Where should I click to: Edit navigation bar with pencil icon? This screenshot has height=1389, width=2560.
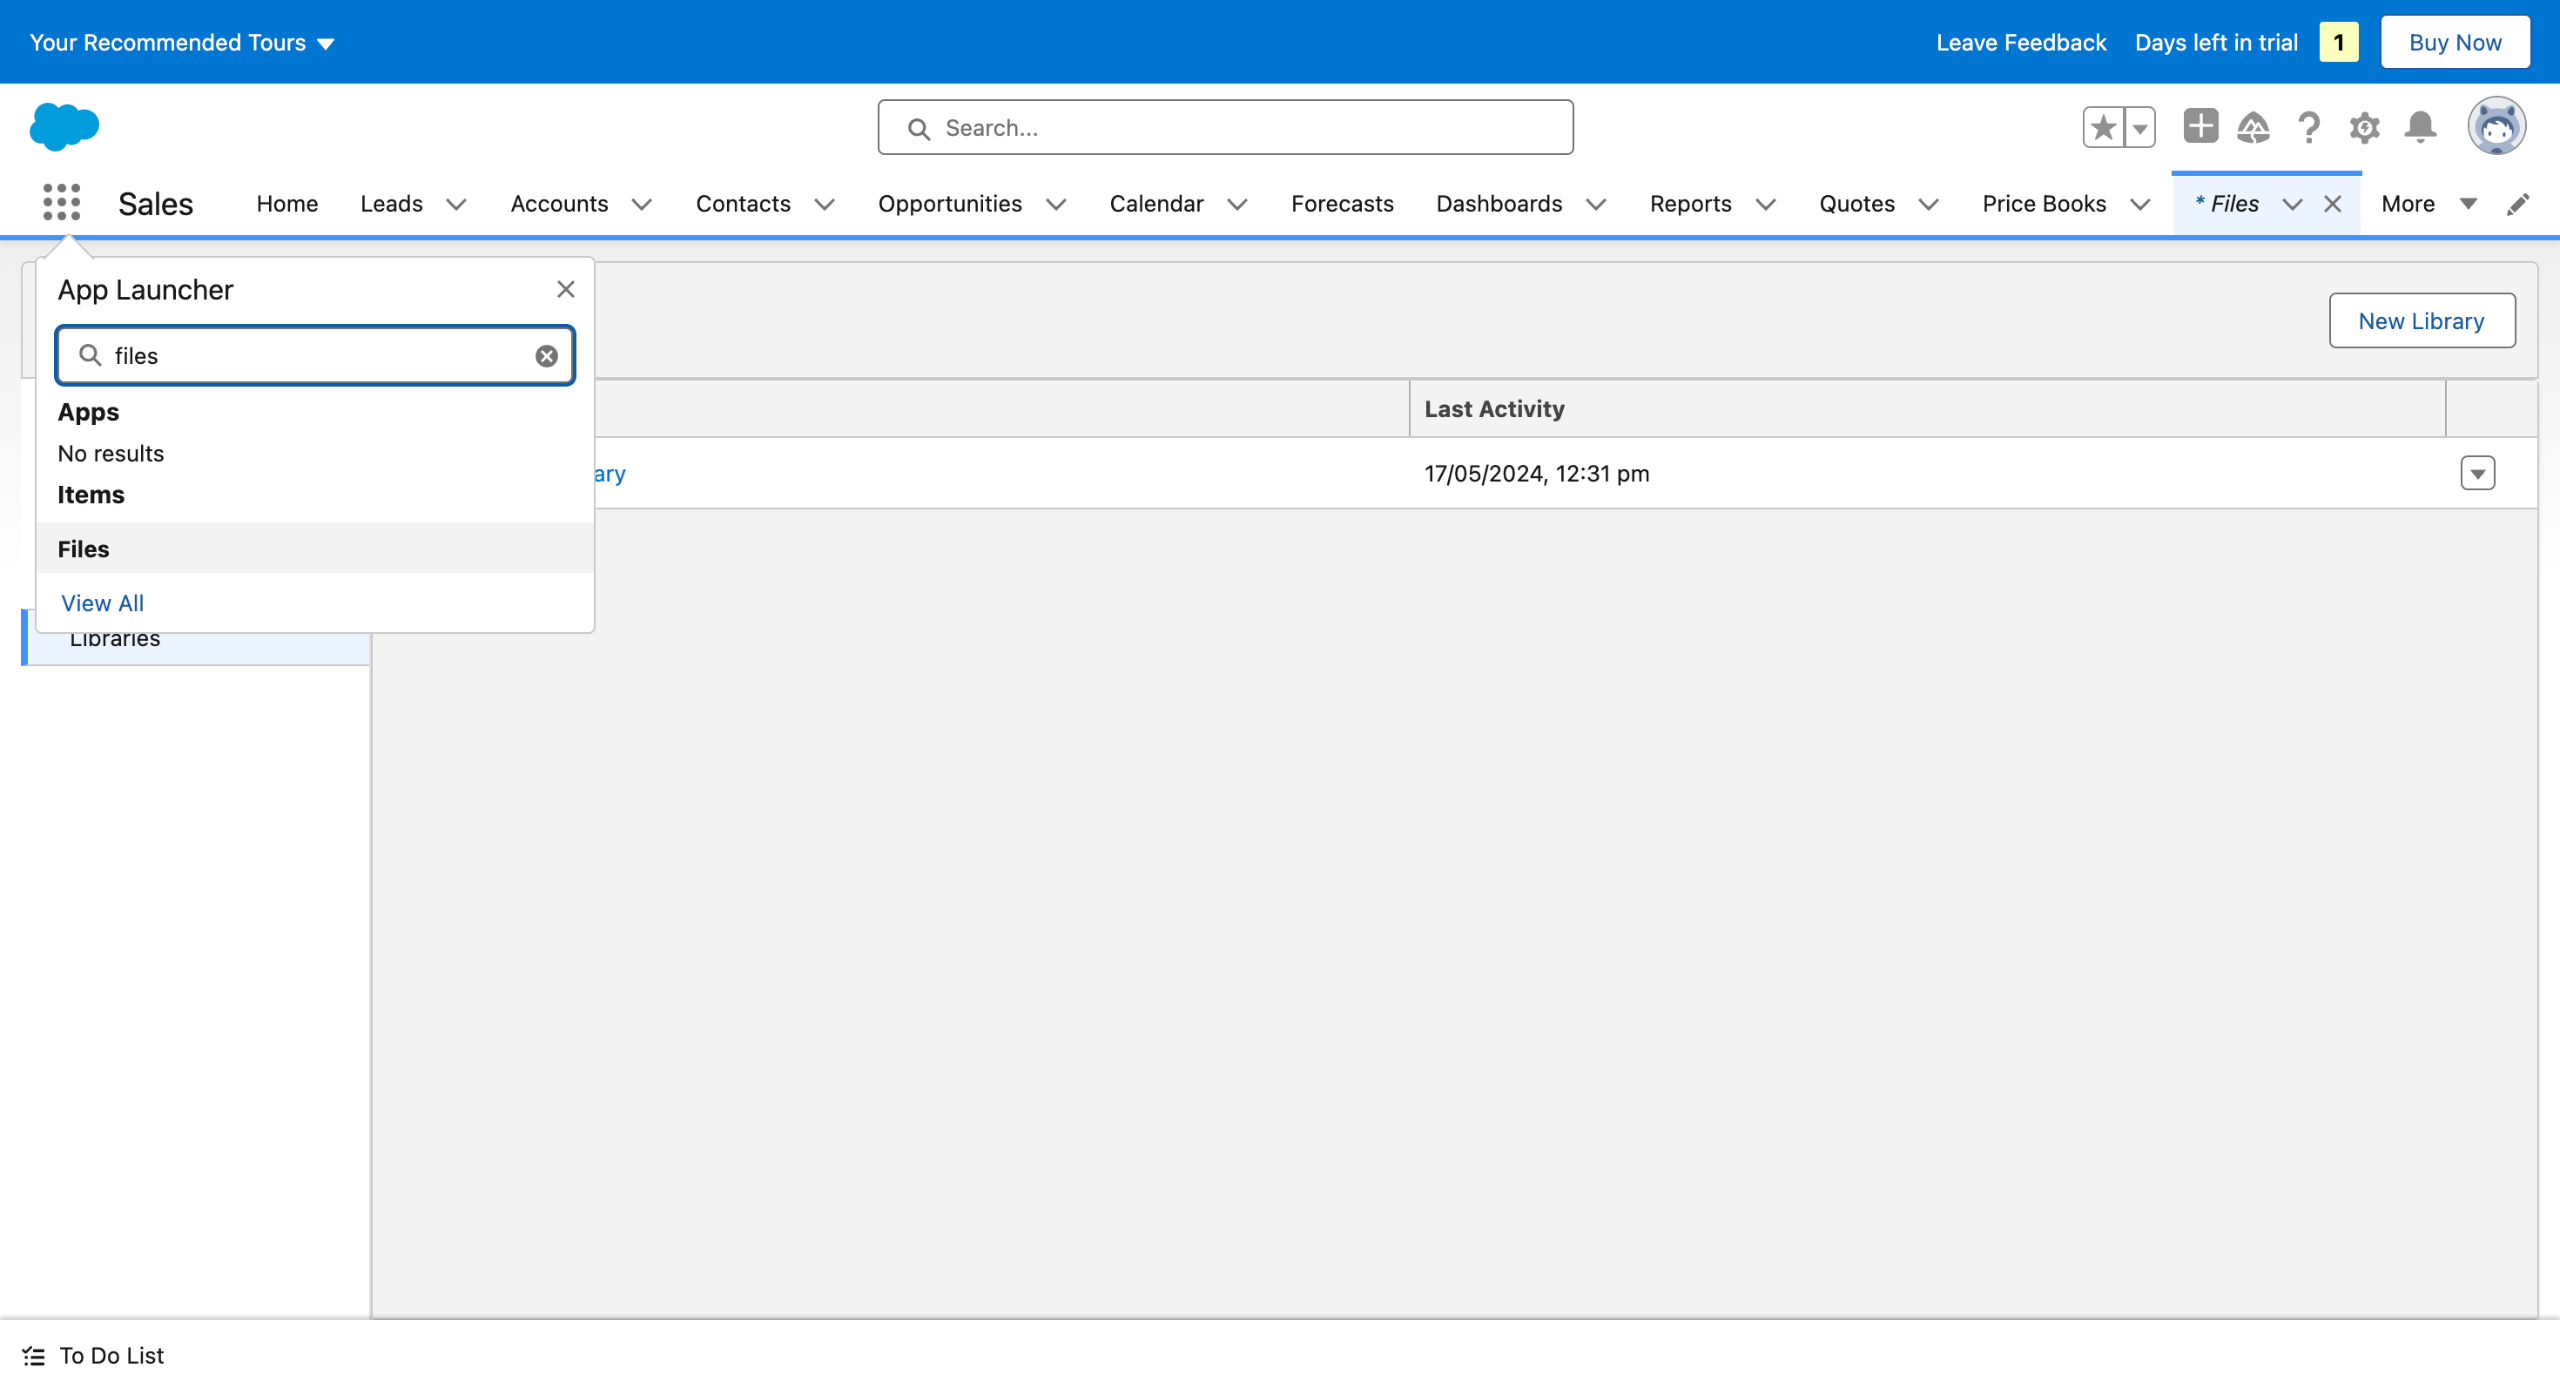click(2519, 204)
